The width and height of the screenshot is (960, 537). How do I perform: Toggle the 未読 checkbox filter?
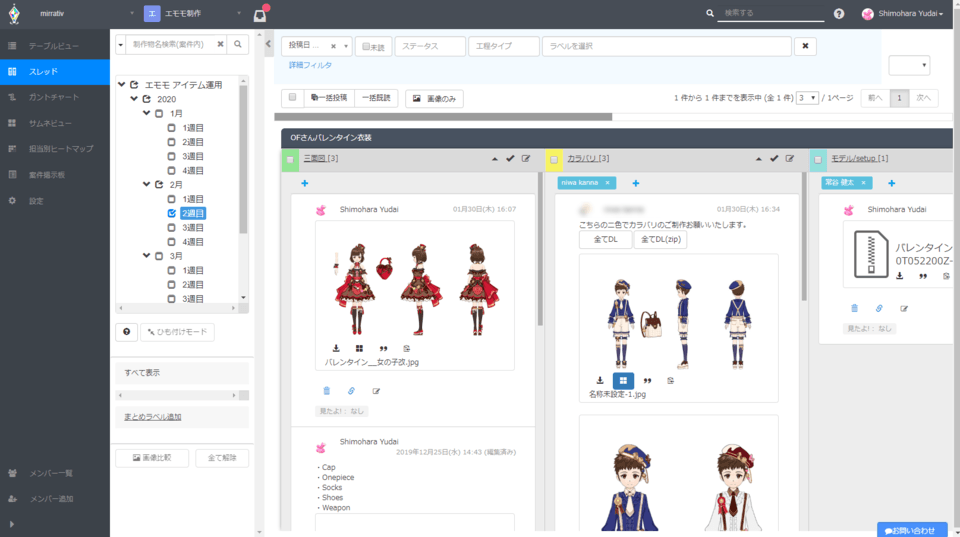pyautogui.click(x=373, y=47)
